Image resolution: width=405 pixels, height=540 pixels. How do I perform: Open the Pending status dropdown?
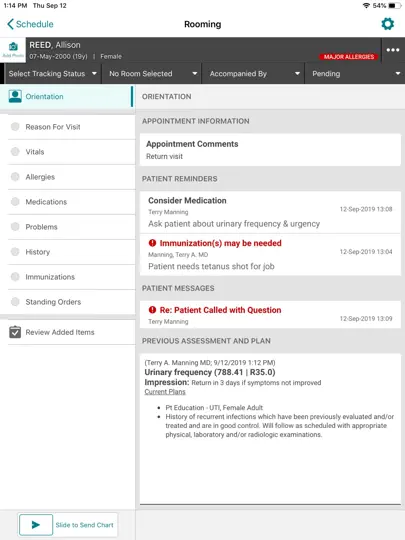[355, 73]
